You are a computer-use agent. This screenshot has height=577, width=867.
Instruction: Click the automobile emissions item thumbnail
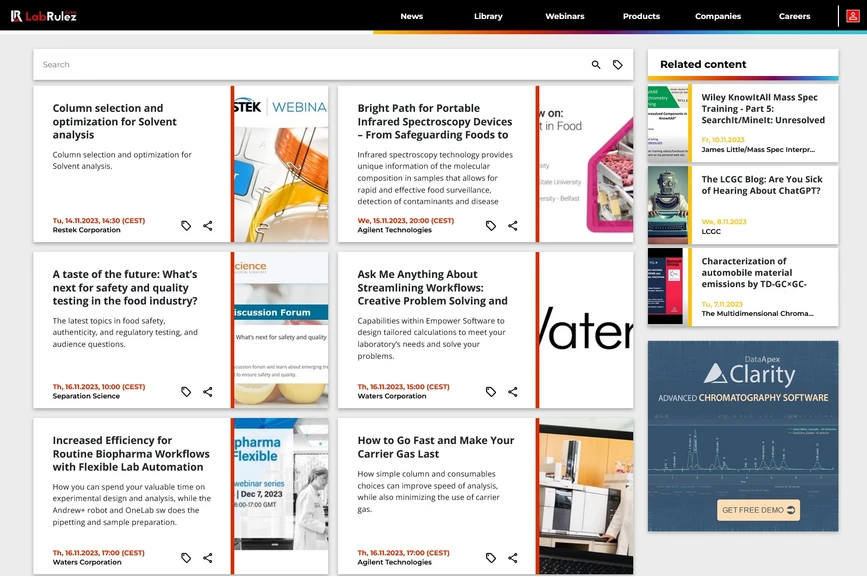[668, 286]
